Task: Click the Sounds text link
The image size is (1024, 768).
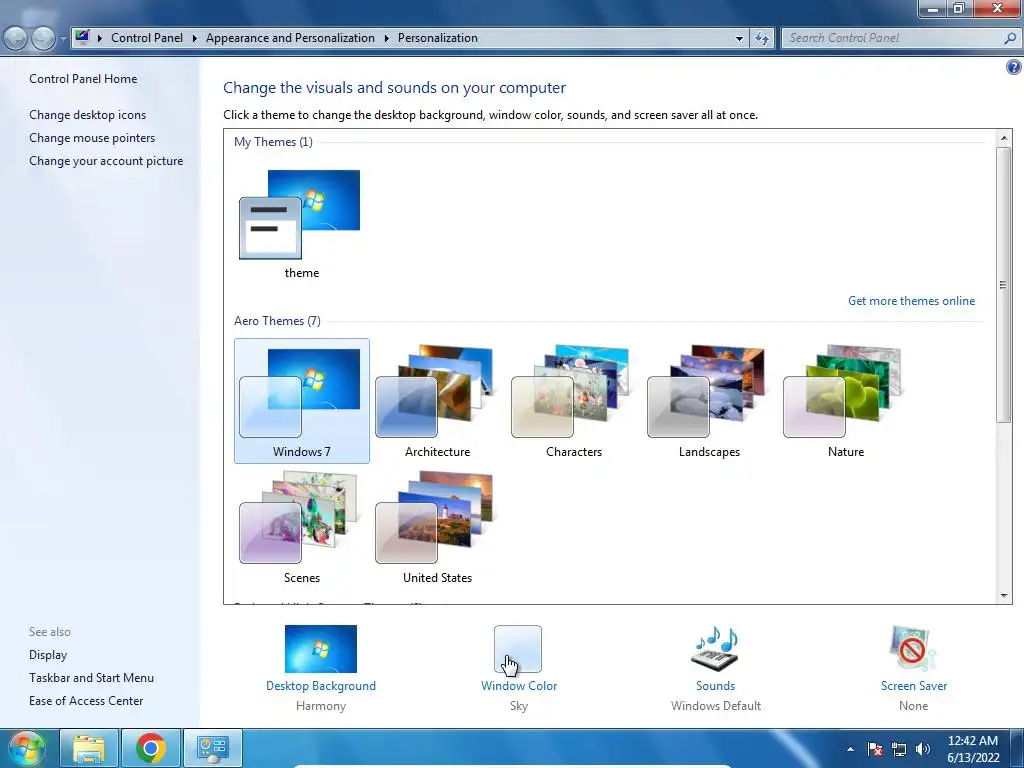Action: [715, 686]
